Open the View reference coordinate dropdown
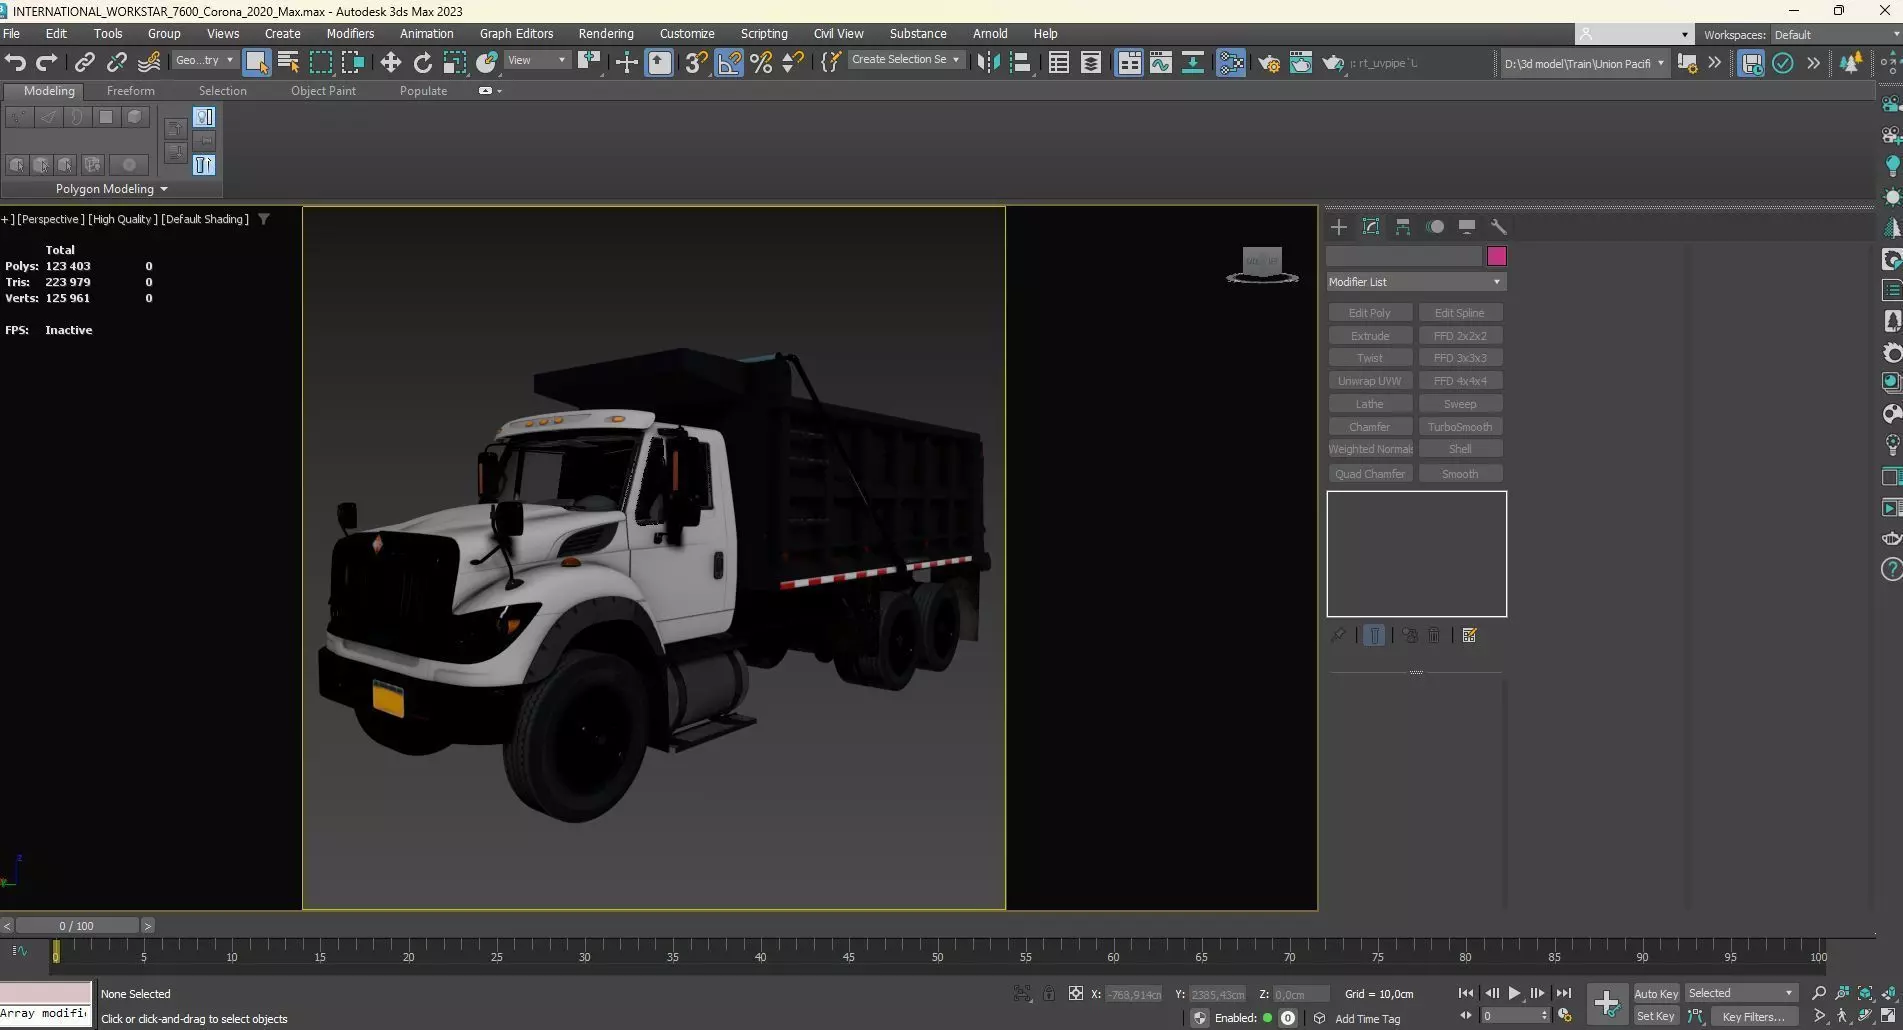The image size is (1903, 1030). coord(536,60)
